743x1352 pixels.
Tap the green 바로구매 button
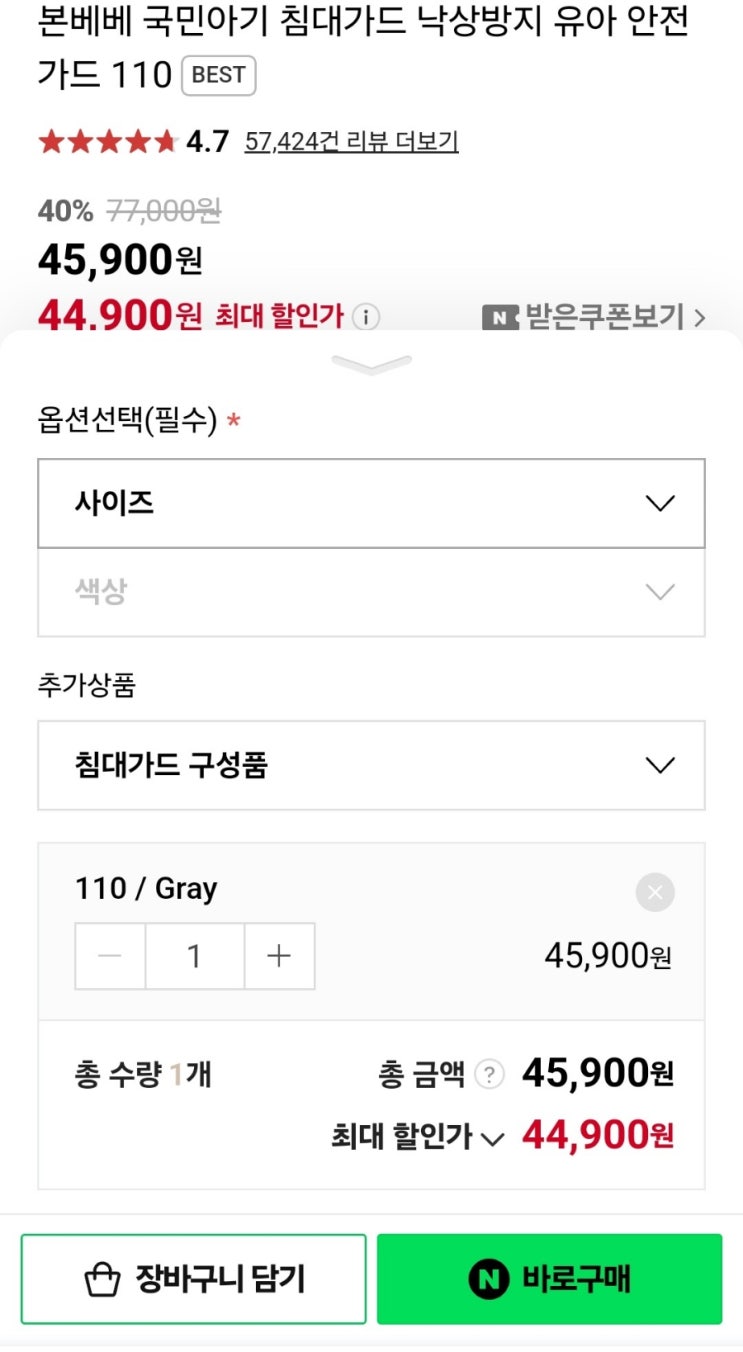coord(549,1279)
